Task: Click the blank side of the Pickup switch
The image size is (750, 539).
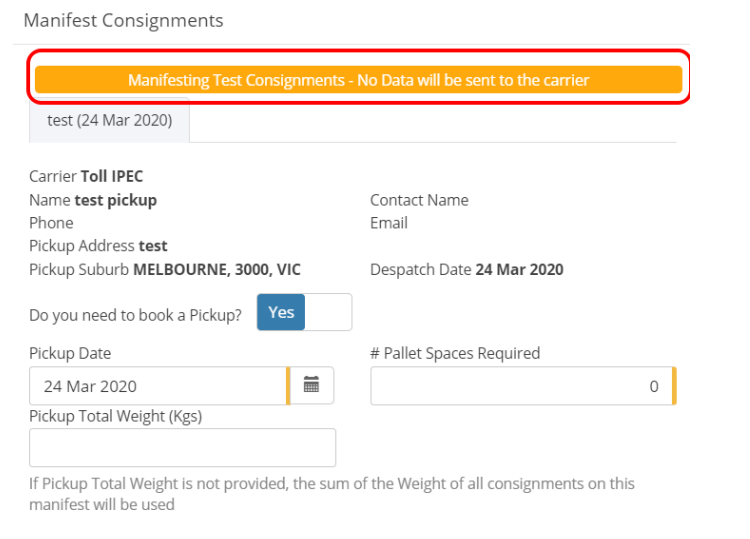Action: coord(329,312)
